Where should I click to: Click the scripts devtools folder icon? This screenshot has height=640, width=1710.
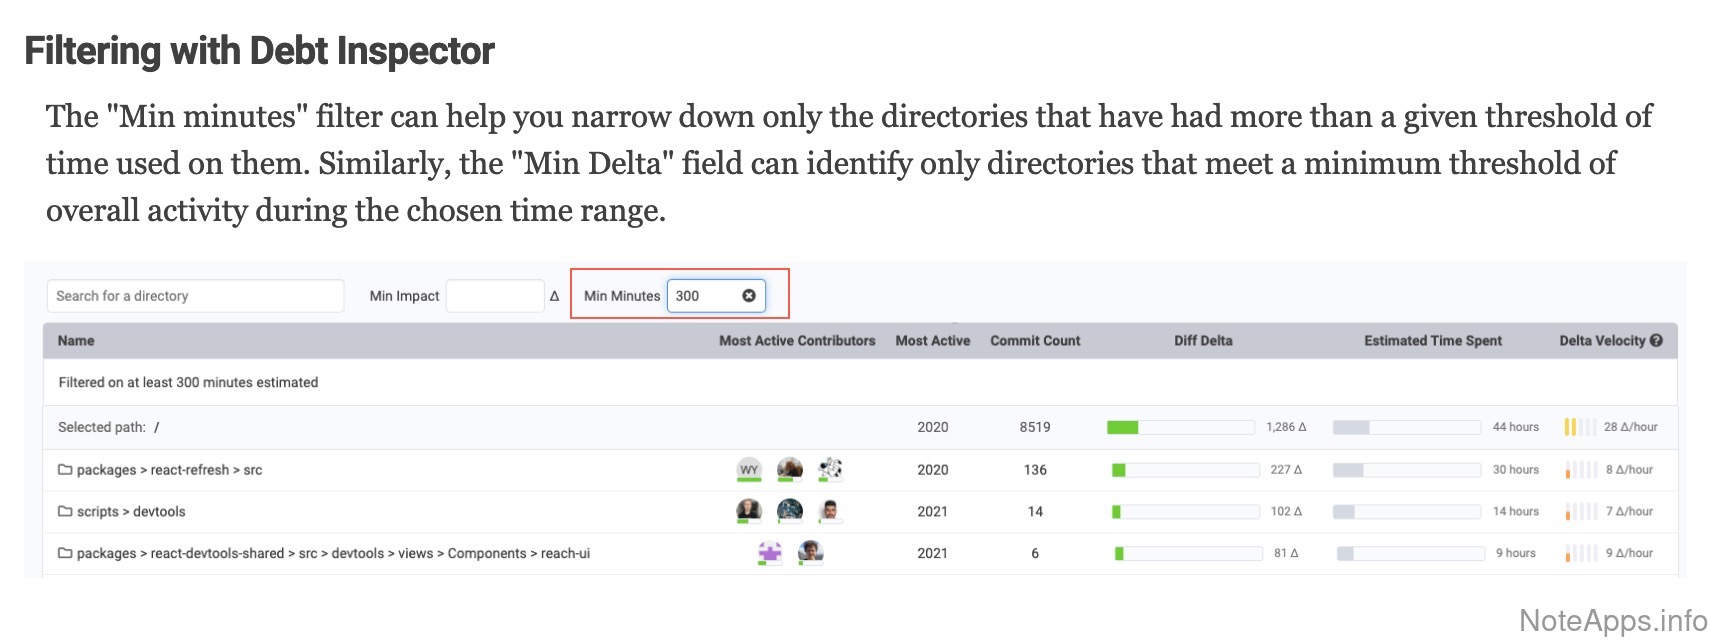click(x=65, y=512)
